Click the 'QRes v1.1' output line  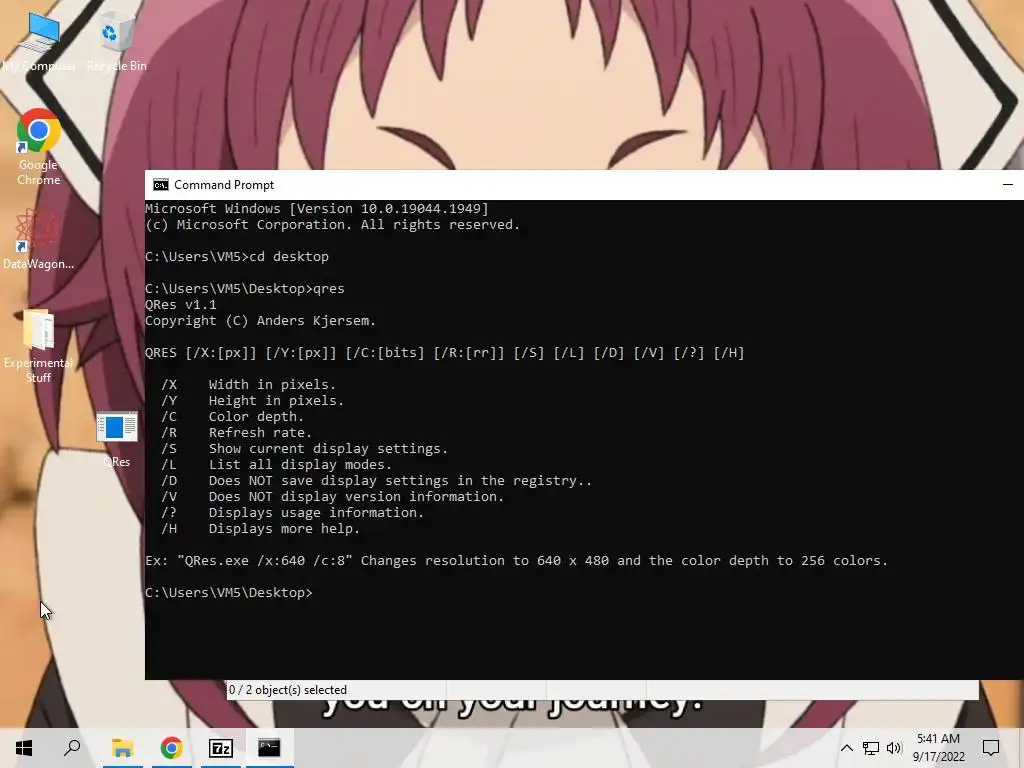[x=180, y=304]
